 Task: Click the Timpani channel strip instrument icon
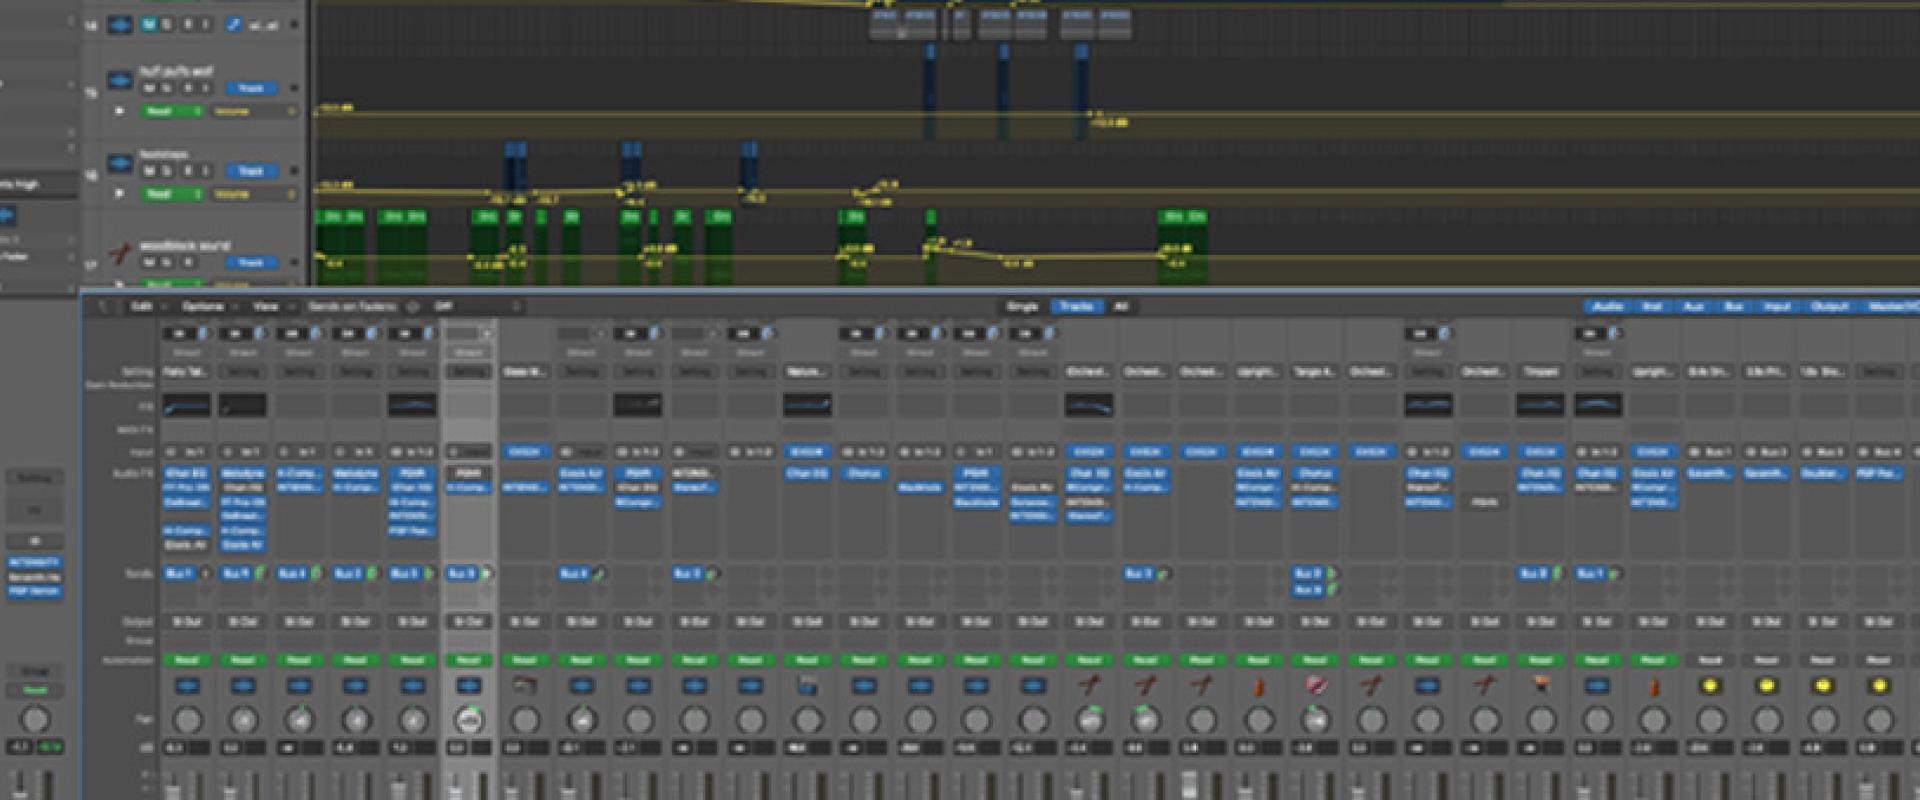pos(1541,686)
